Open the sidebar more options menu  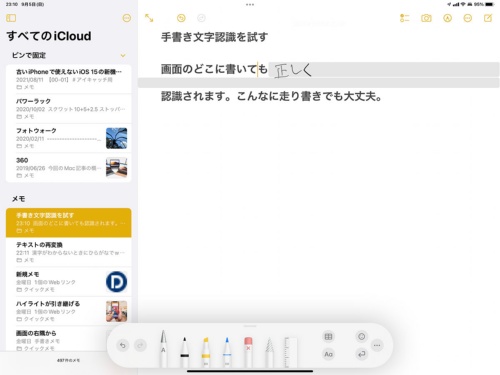[x=127, y=18]
